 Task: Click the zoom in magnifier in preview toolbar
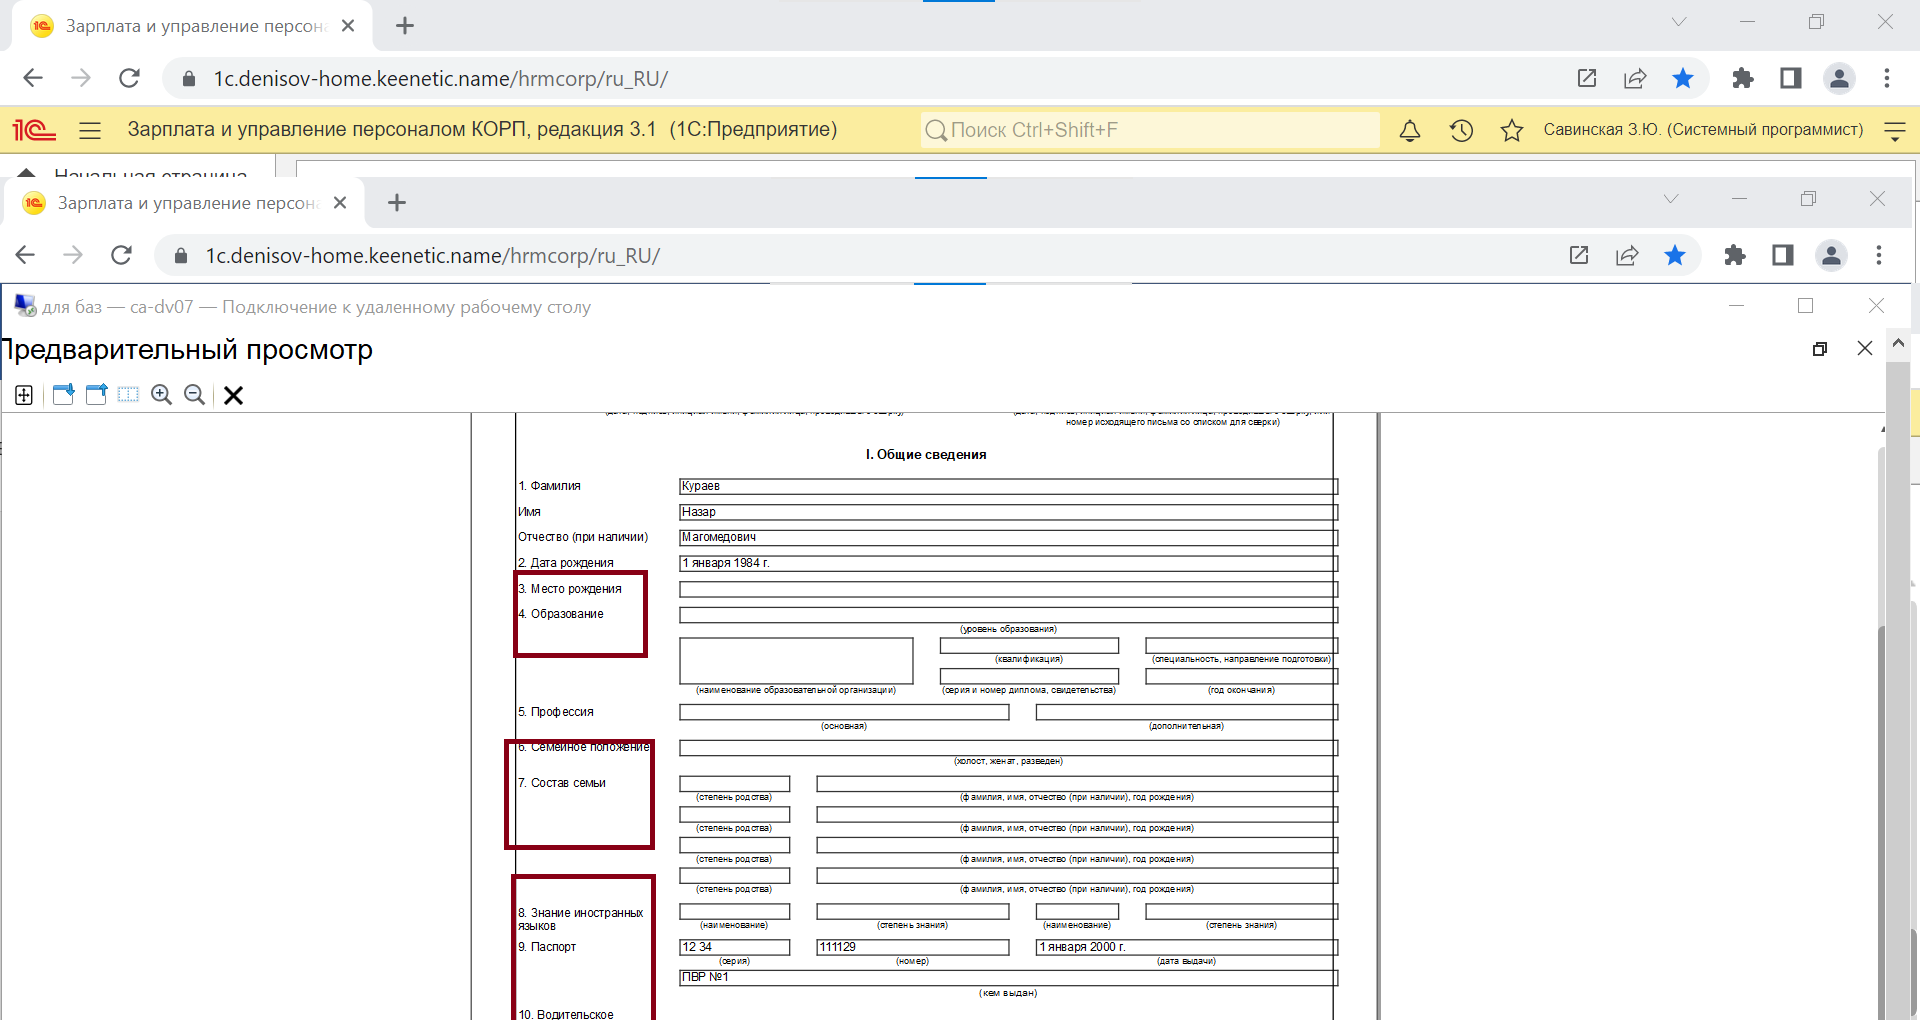tap(161, 395)
